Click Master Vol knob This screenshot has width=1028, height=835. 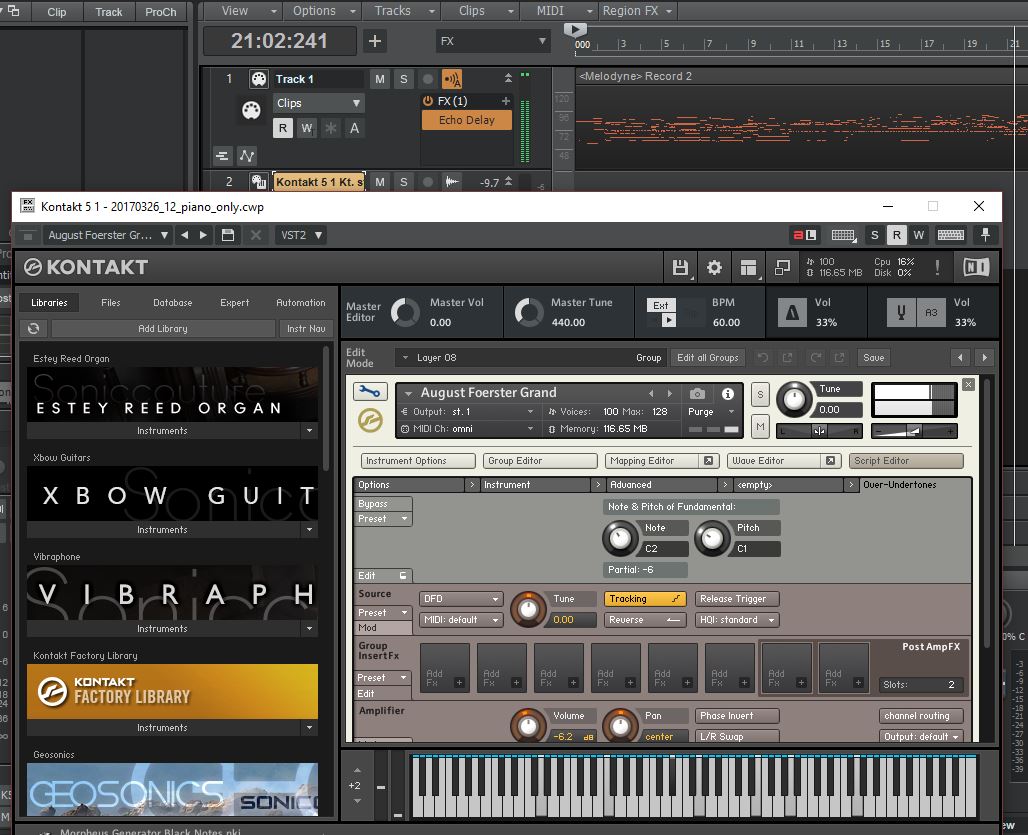405,312
